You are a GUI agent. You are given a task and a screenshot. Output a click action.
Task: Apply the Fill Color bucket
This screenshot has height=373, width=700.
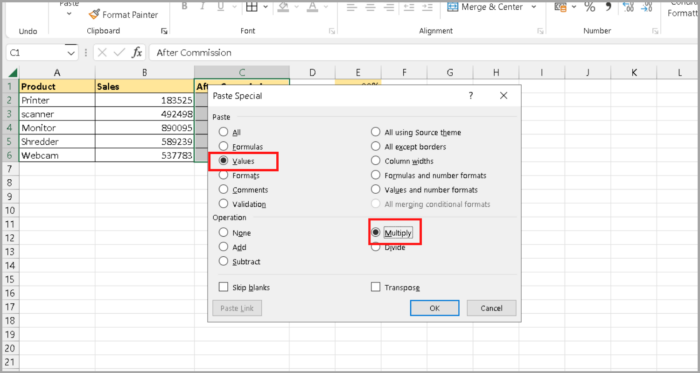[283, 6]
